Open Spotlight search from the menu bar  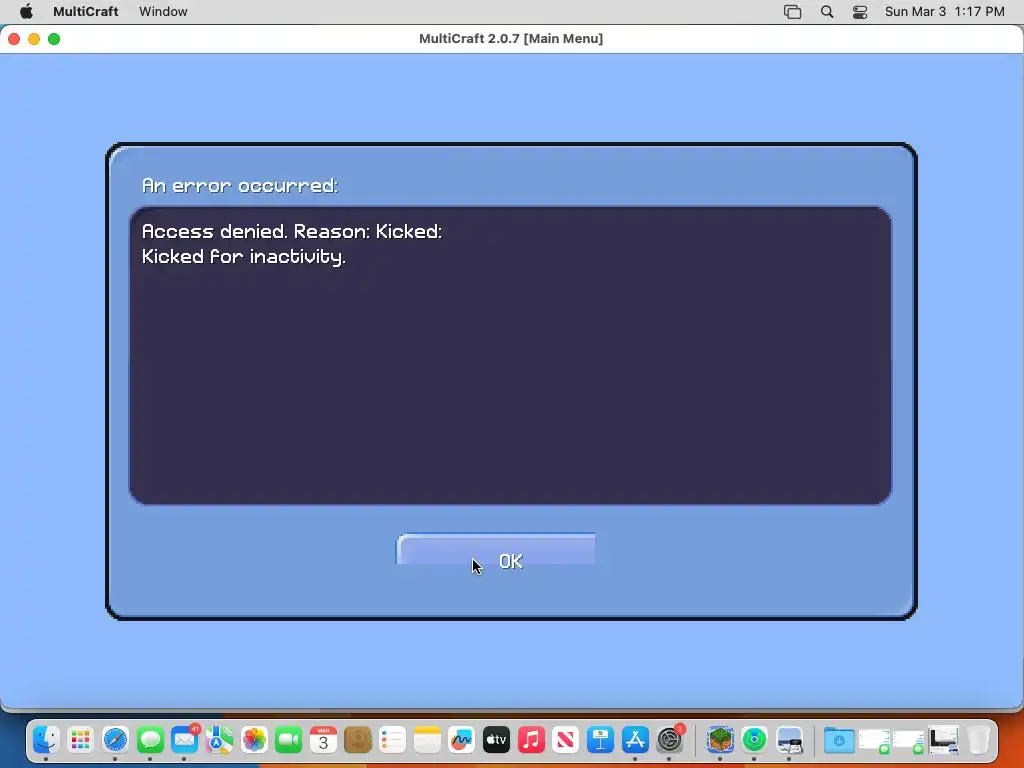827,12
